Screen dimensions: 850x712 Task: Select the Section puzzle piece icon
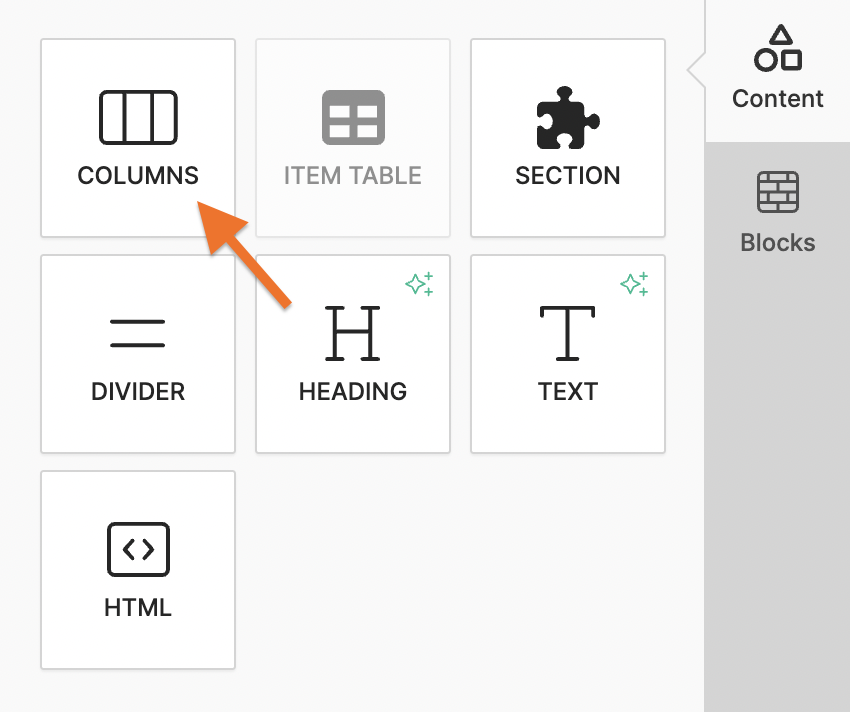tap(568, 117)
